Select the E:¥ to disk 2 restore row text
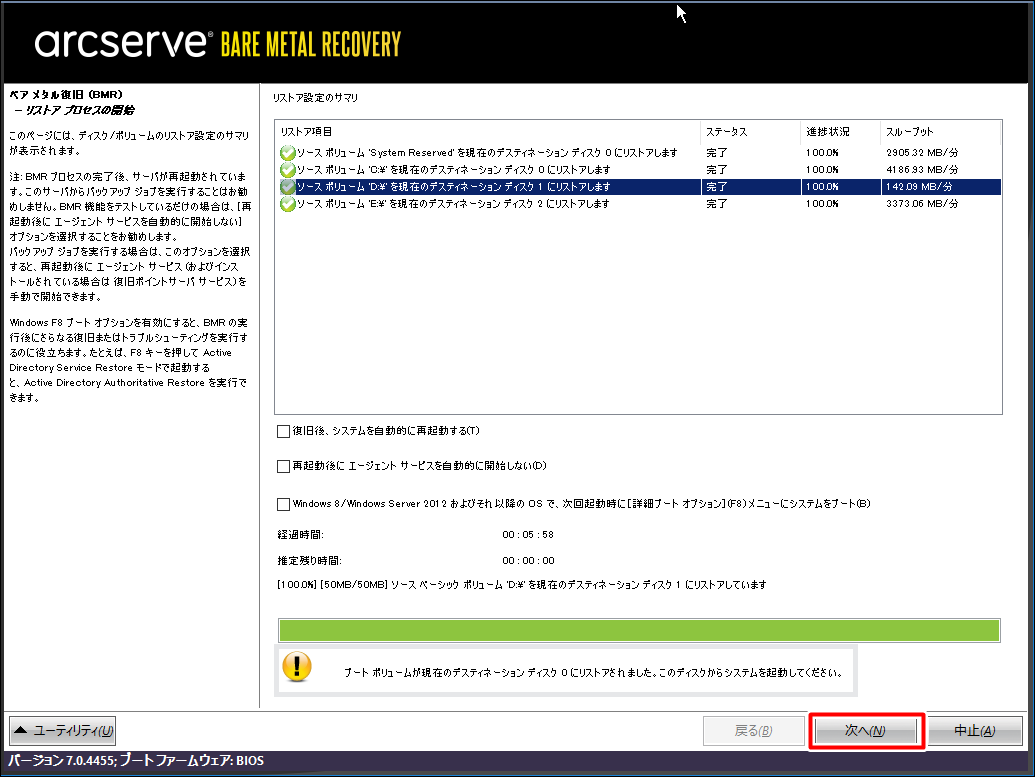This screenshot has height=777, width=1035. click(453, 204)
